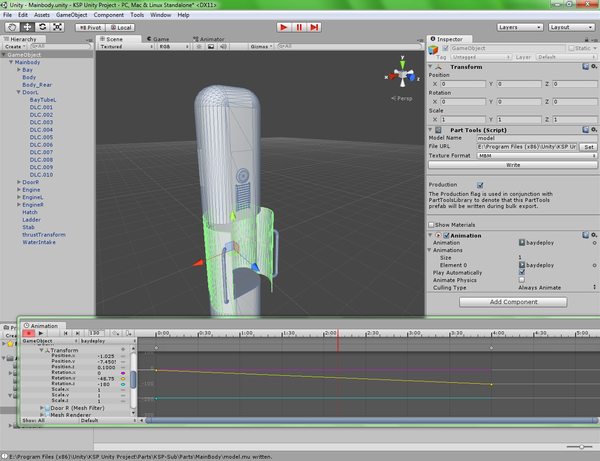Image resolution: width=600 pixels, height=461 pixels.
Task: Switch to the Game tab
Action: [x=159, y=37]
